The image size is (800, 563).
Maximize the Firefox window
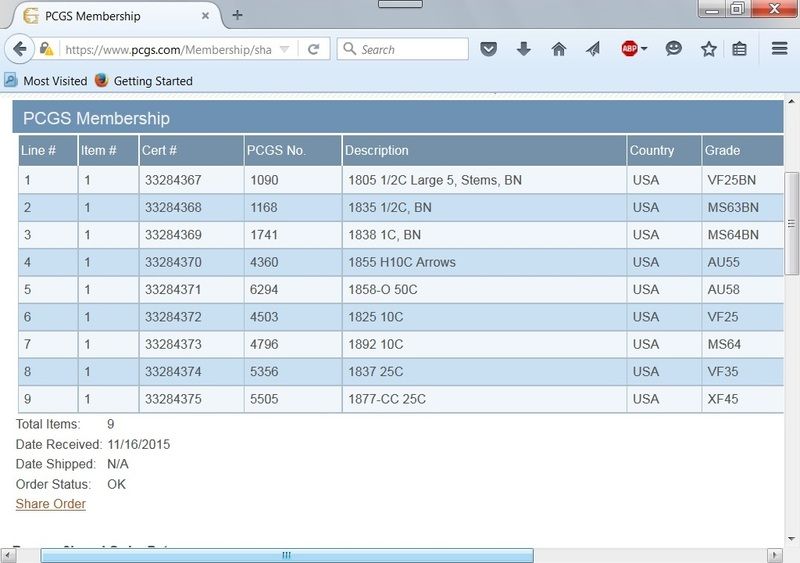[737, 9]
